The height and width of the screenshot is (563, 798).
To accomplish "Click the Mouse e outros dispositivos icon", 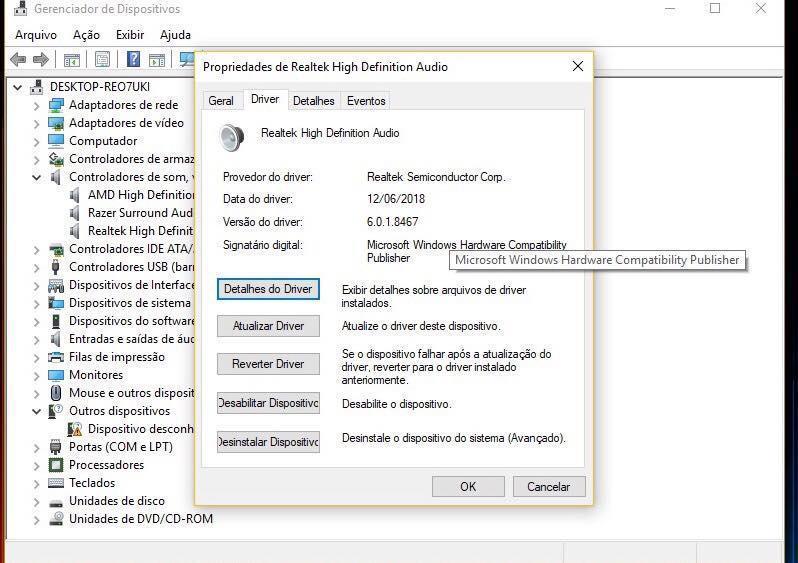I will [56, 393].
